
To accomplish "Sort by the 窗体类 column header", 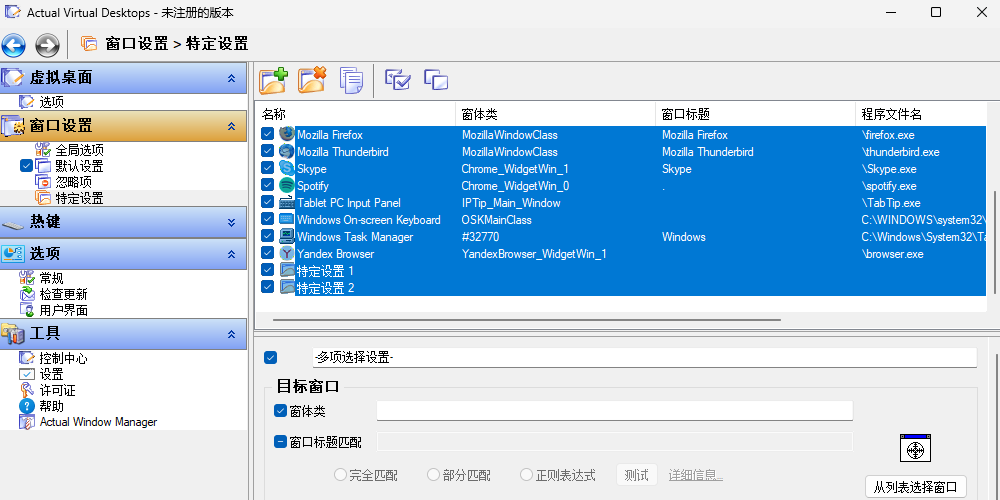I will coord(555,114).
